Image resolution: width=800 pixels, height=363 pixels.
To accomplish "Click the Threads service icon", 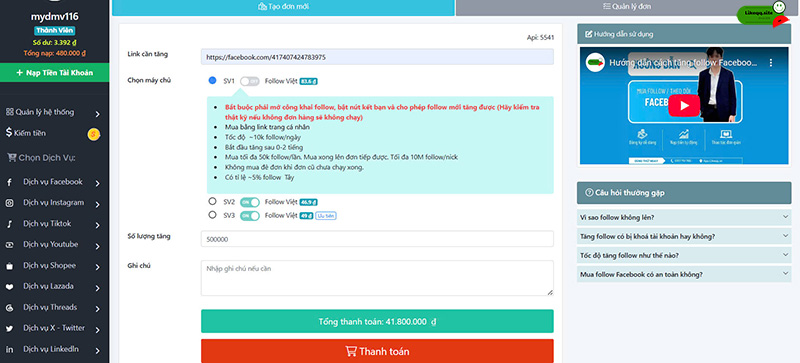I will click(10, 308).
